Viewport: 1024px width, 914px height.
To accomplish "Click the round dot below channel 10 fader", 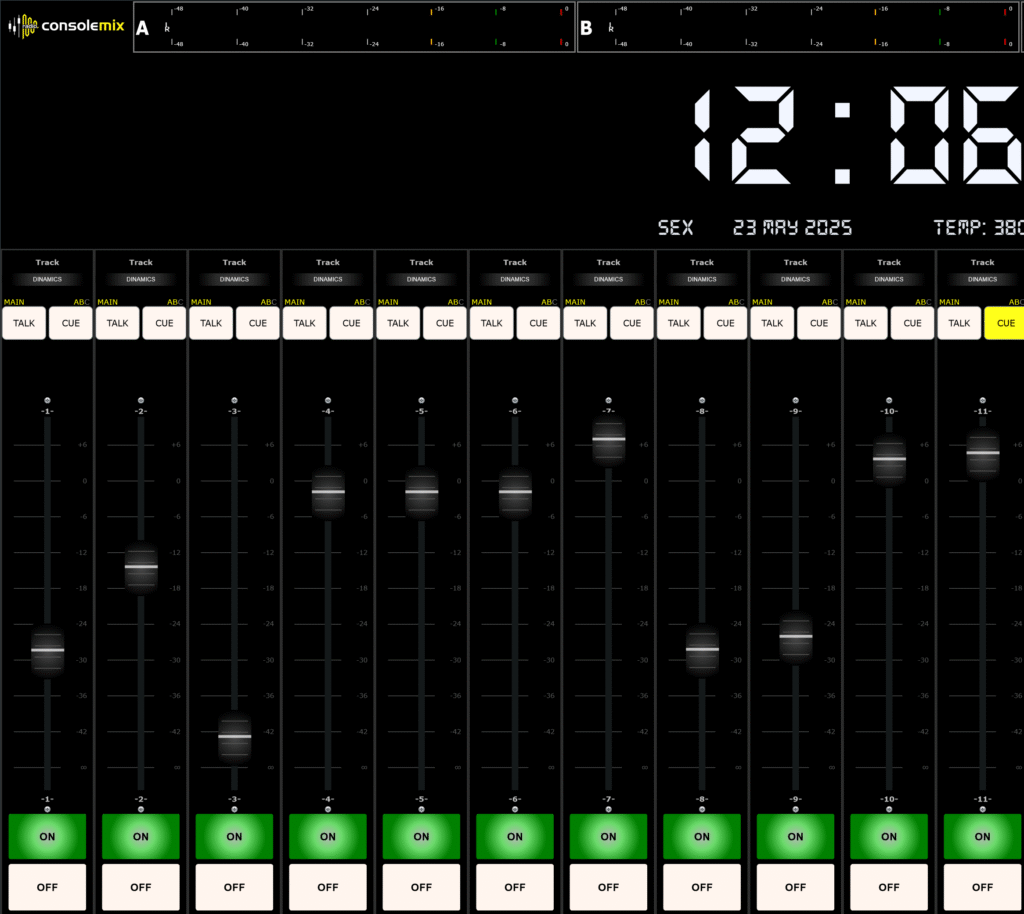I will pos(889,808).
